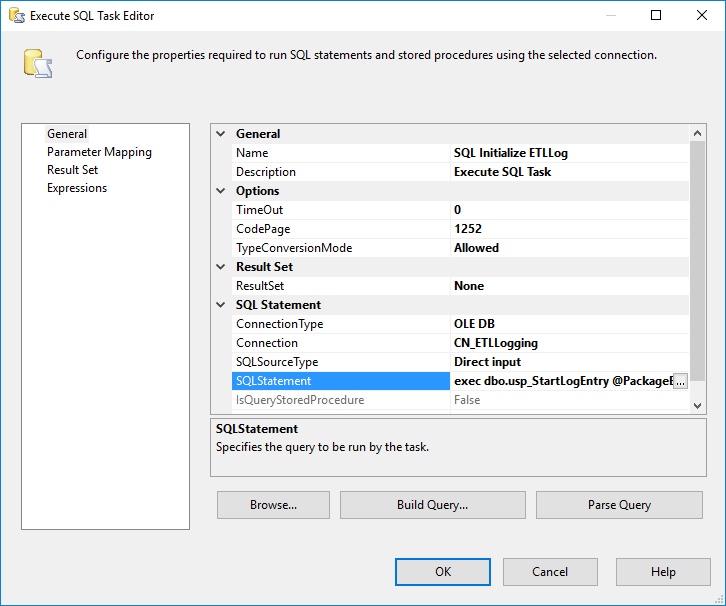
Task: Select the General page in left pane
Action: tap(67, 134)
